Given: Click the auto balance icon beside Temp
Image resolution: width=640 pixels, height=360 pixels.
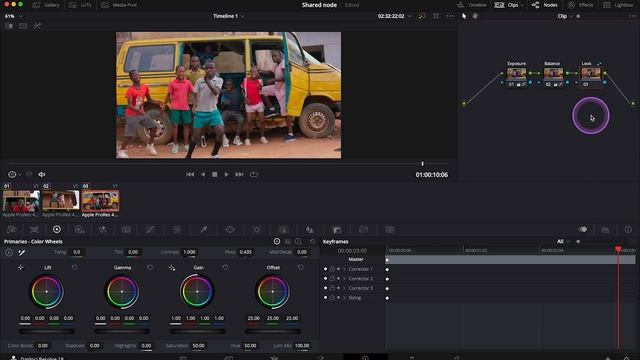Looking at the screenshot, I should coord(9,253).
